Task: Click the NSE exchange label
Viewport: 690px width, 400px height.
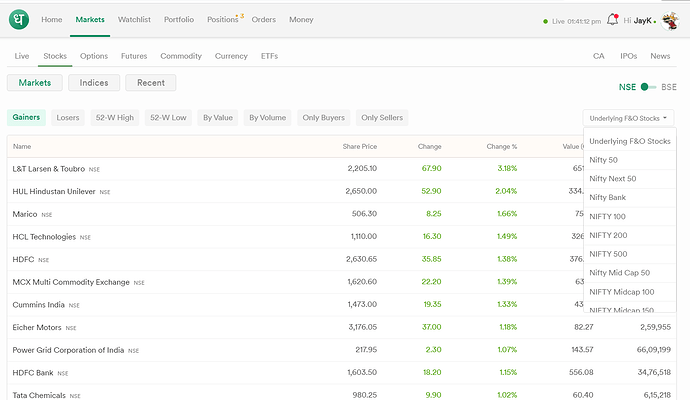Action: [x=627, y=87]
